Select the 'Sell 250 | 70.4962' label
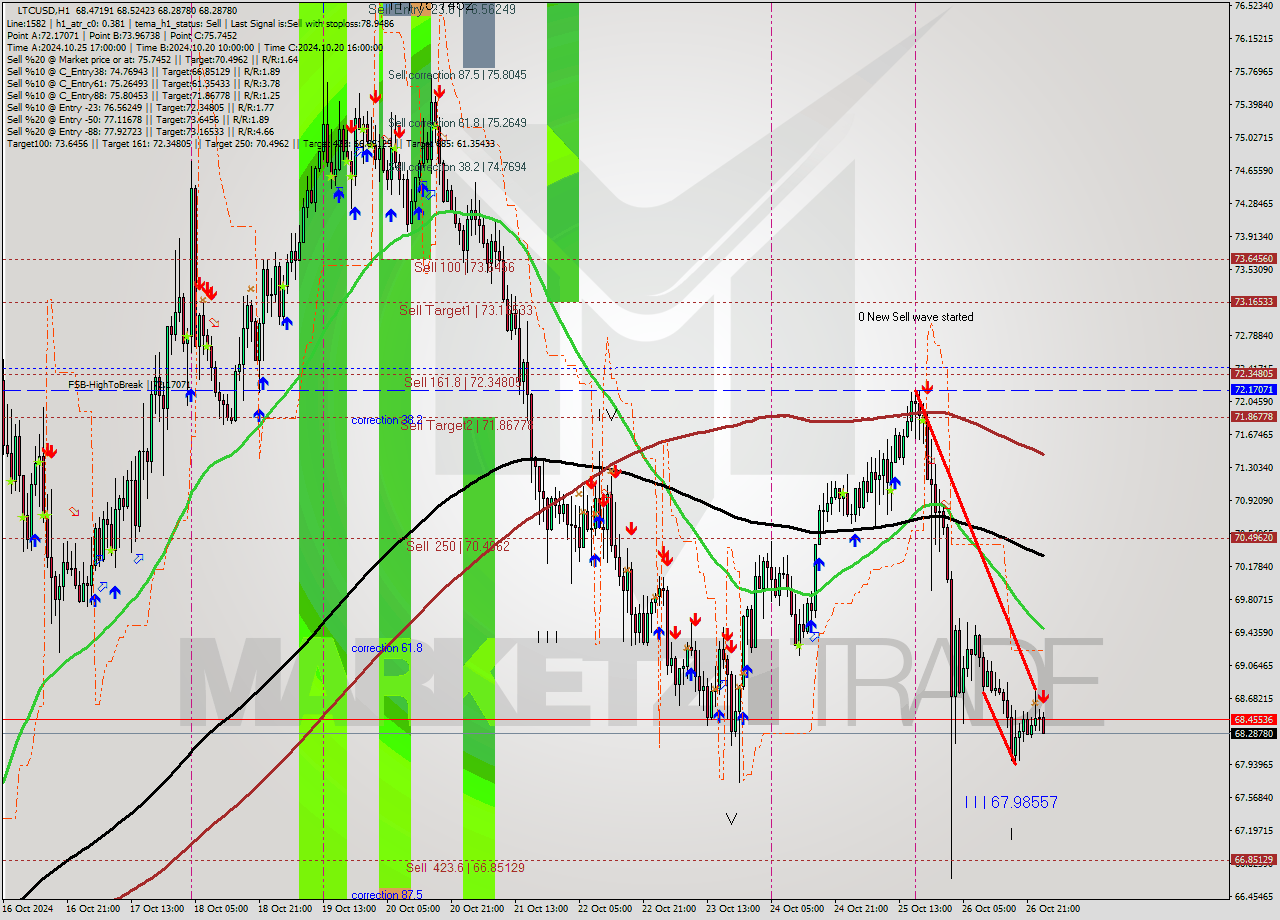The height and width of the screenshot is (920, 1280). 458,546
